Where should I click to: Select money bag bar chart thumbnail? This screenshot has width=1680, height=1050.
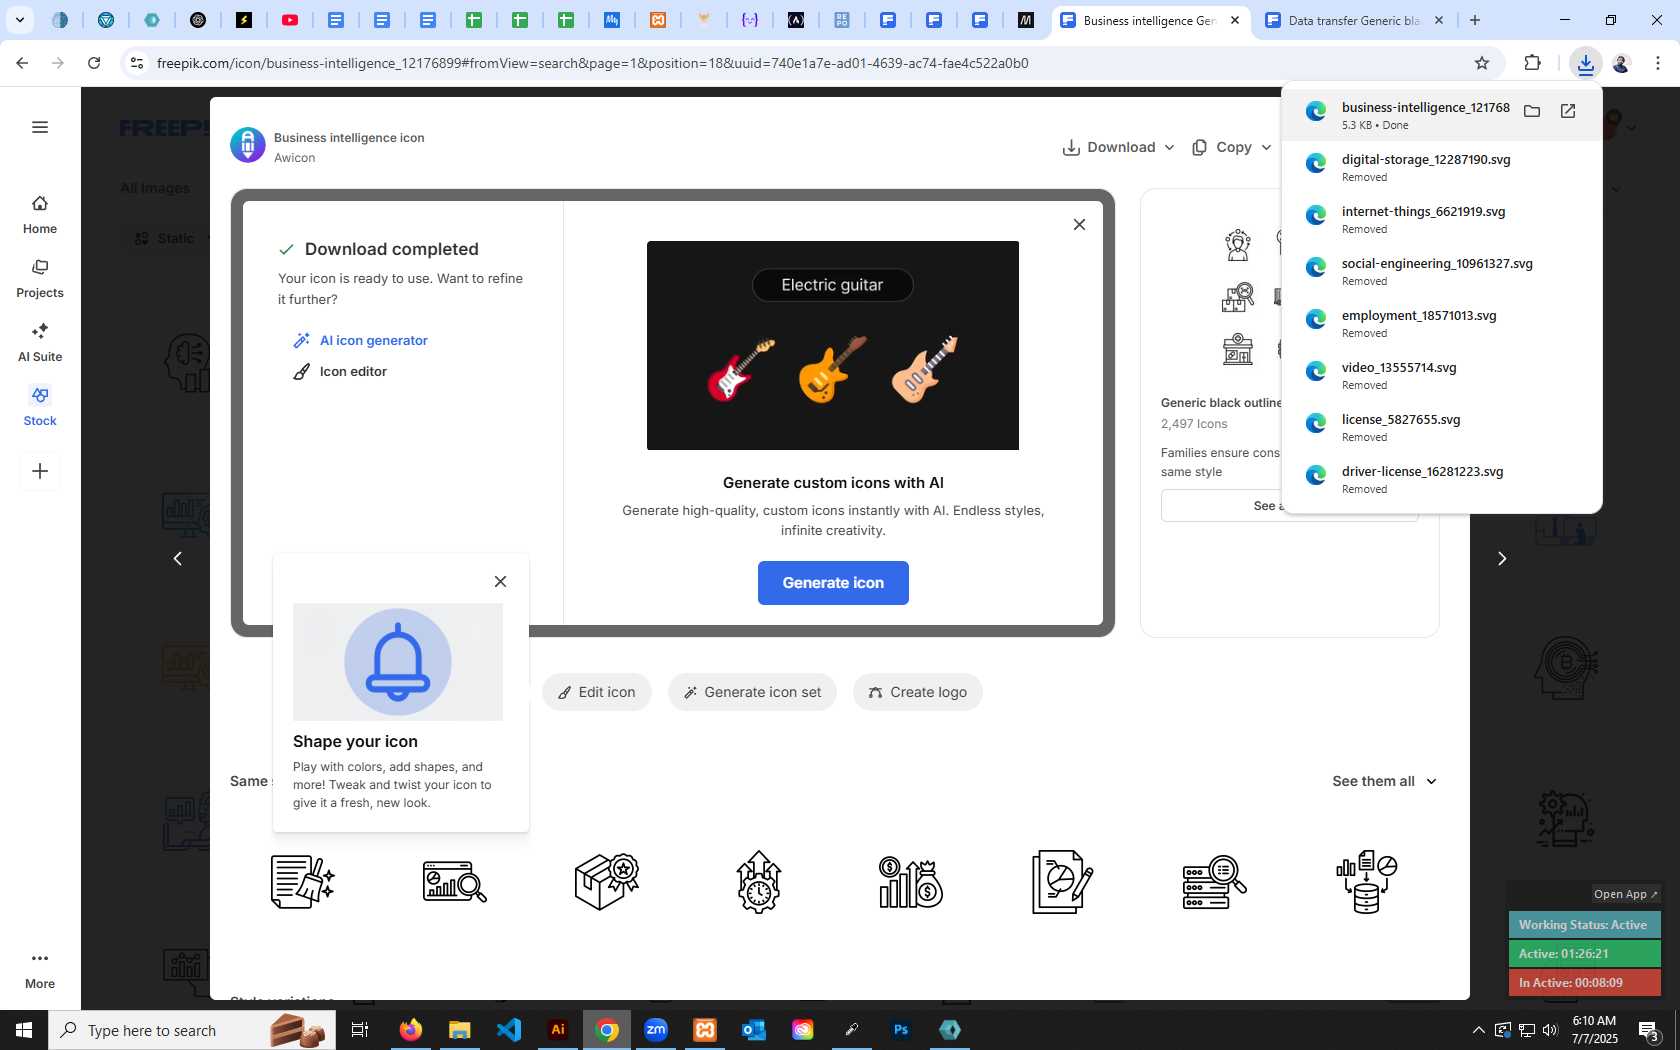coord(911,882)
